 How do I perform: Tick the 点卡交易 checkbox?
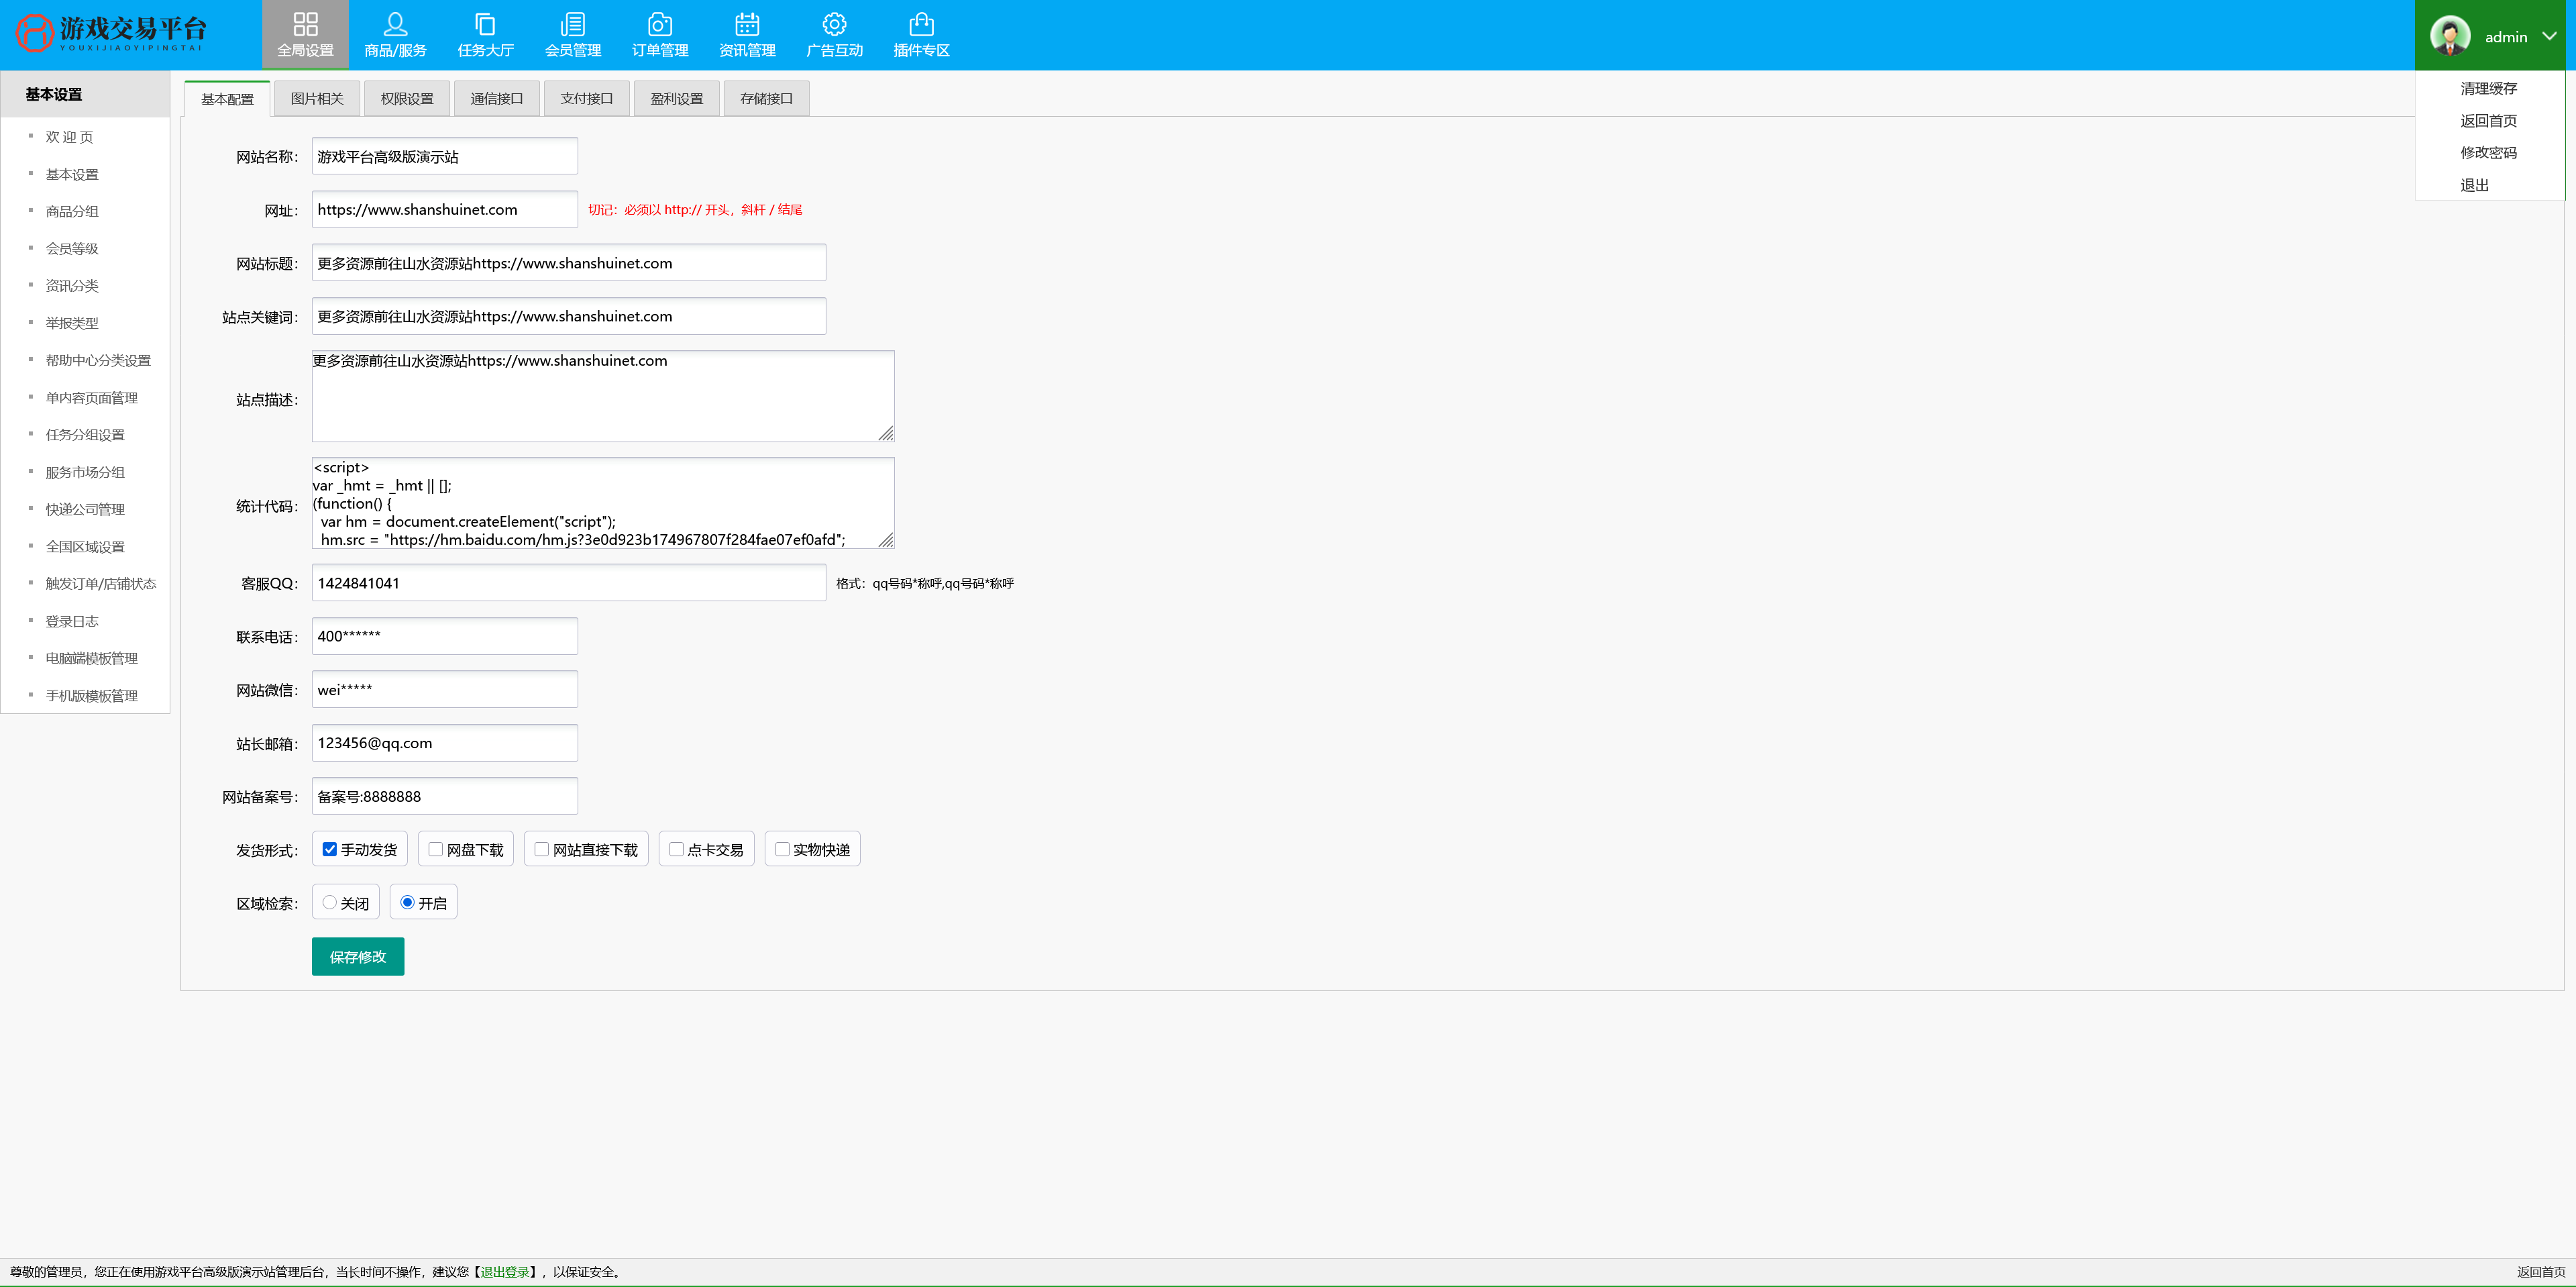point(676,849)
